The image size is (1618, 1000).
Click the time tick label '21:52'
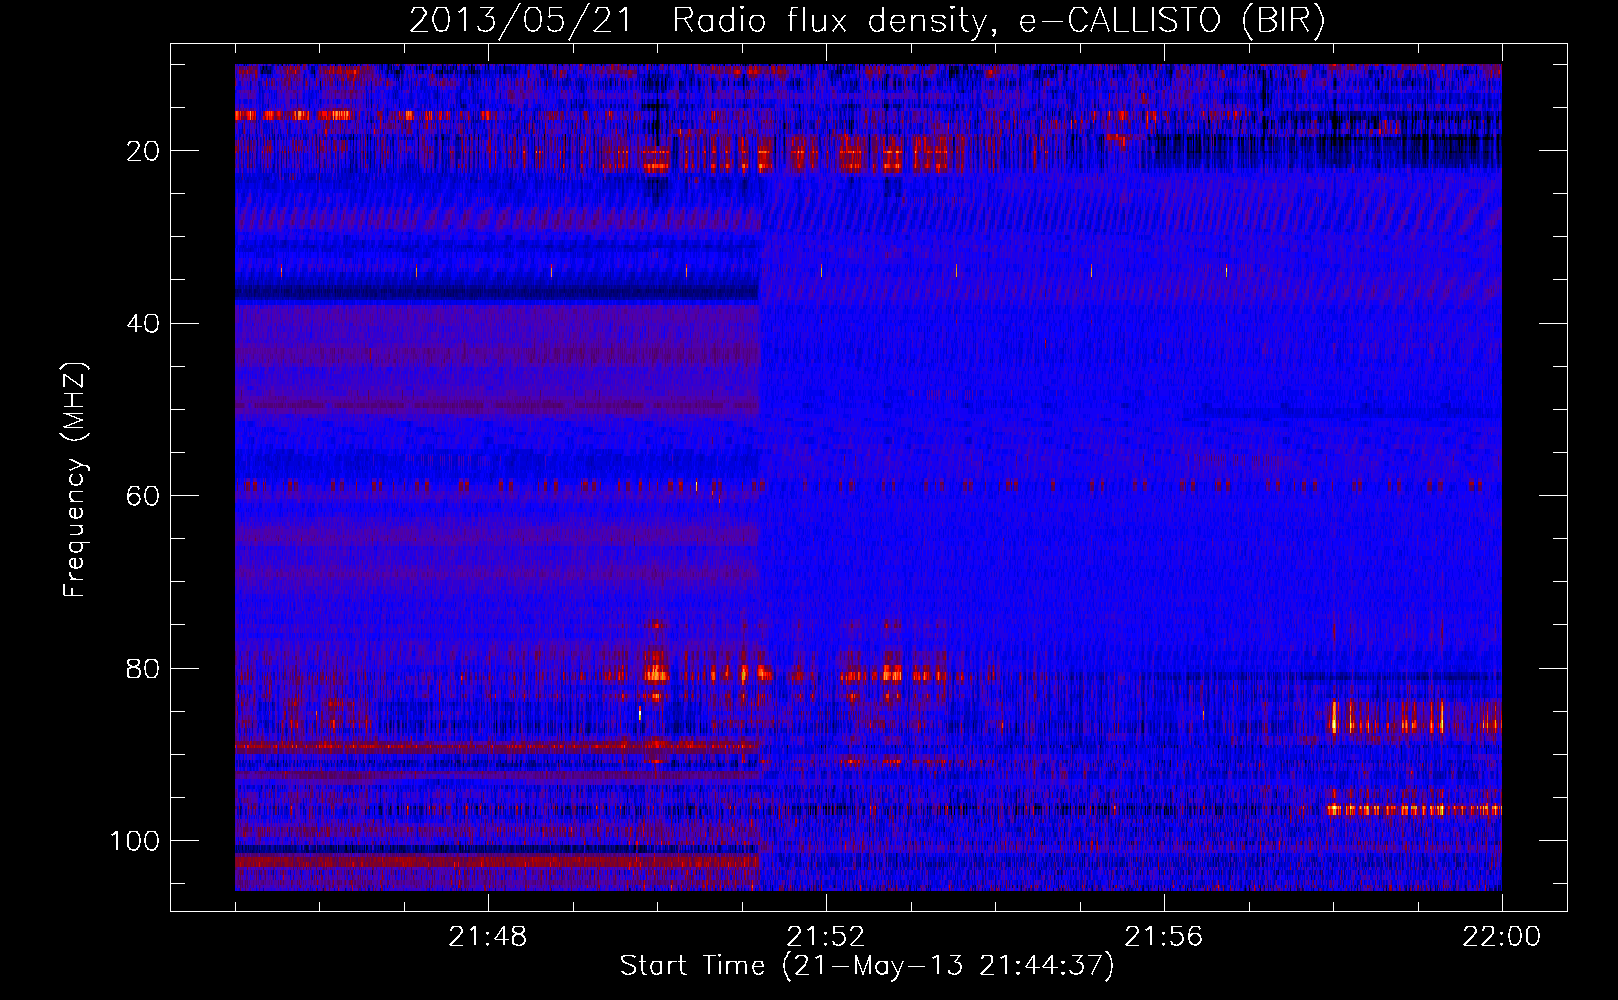click(826, 937)
